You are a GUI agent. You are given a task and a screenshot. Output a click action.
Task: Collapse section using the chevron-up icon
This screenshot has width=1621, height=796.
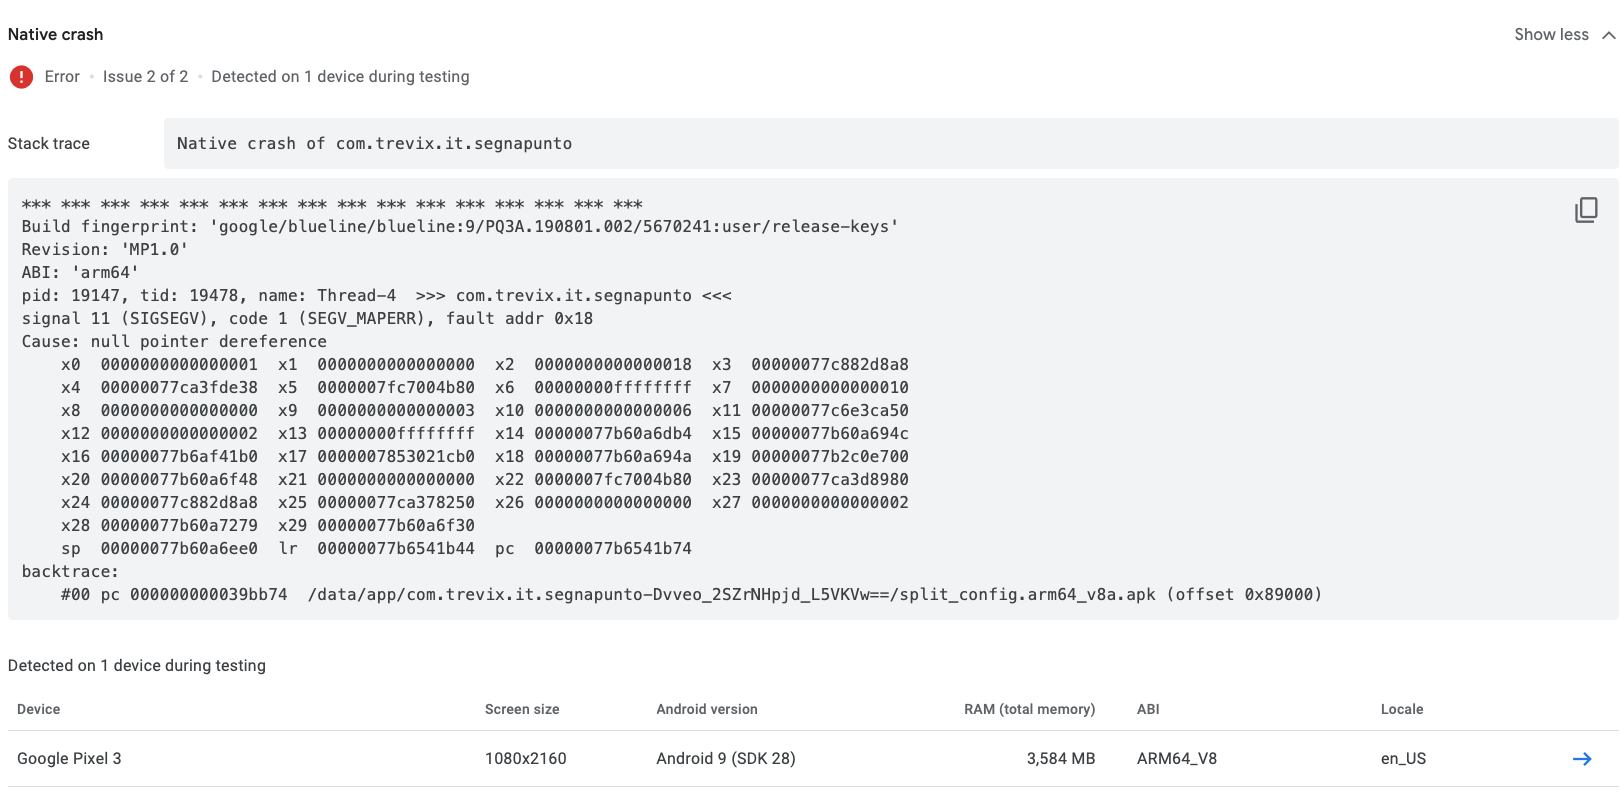pos(1608,35)
